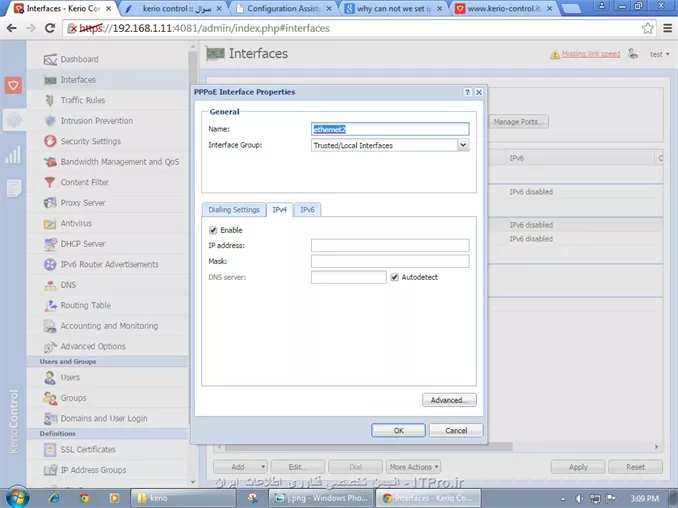The height and width of the screenshot is (508, 678).
Task: Open Proxy Server icon
Action: click(50, 203)
